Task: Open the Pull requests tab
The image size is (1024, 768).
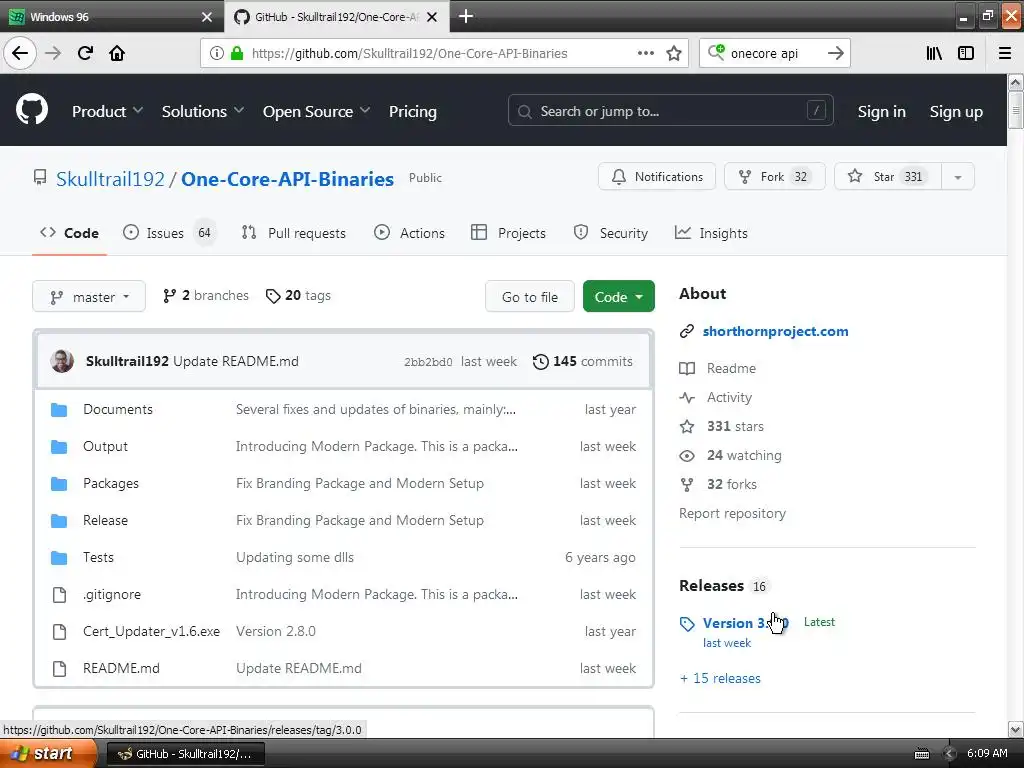Action: pos(293,233)
